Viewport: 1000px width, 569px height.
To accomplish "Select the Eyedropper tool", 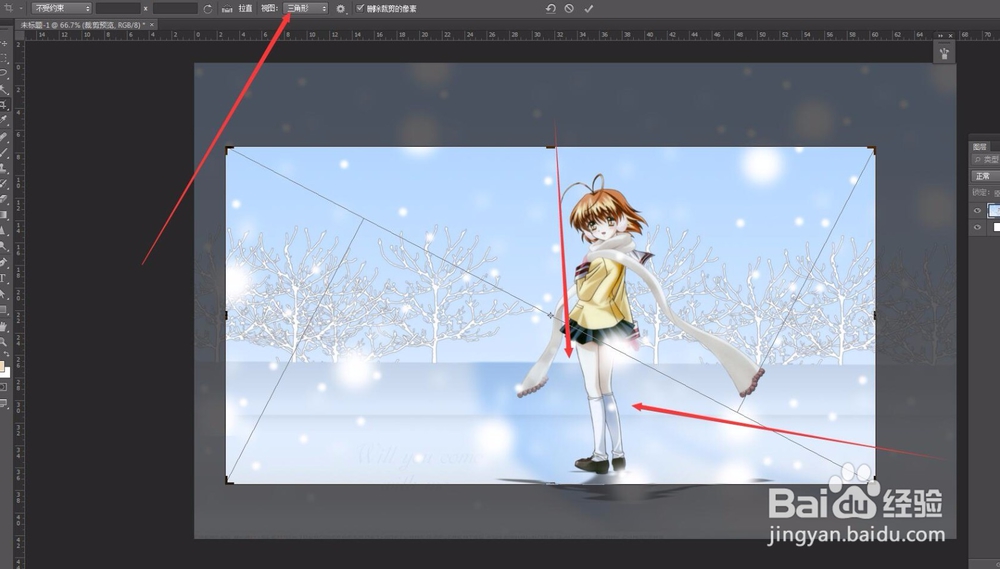I will [x=4, y=121].
